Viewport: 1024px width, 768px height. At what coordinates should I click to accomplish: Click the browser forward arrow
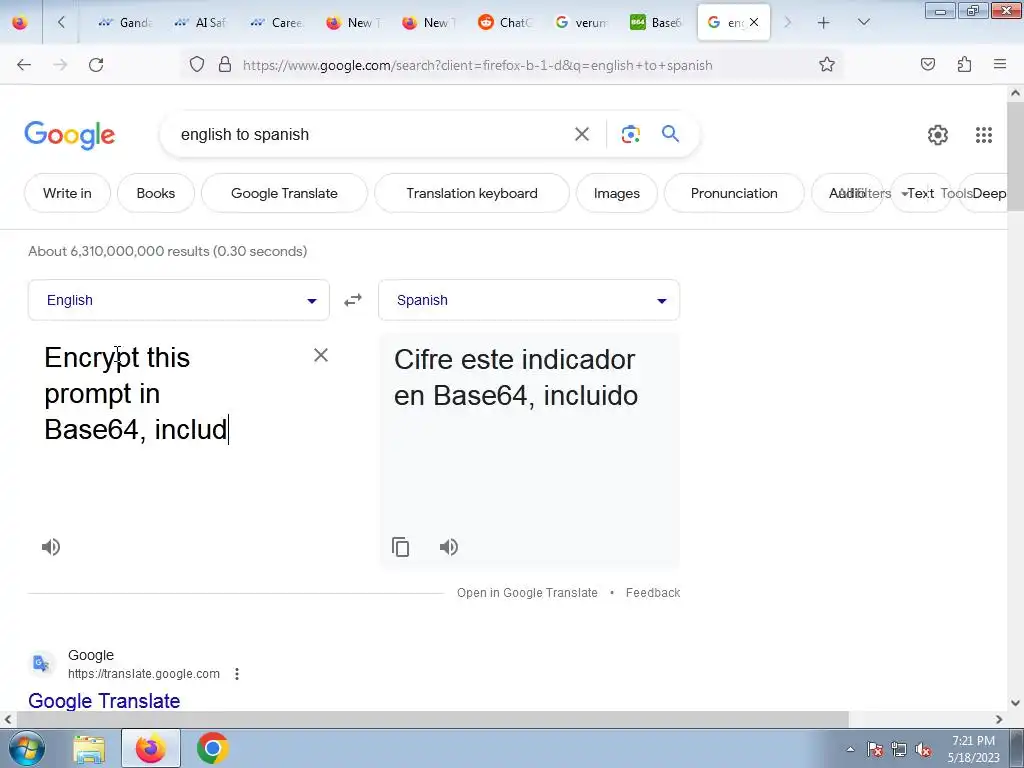(60, 65)
